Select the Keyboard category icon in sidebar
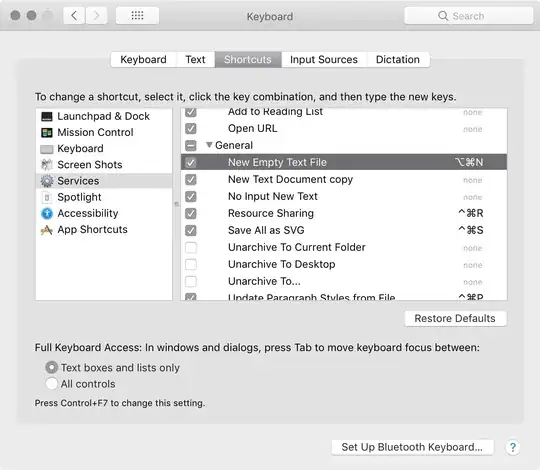Image resolution: width=540 pixels, height=470 pixels. (47, 149)
